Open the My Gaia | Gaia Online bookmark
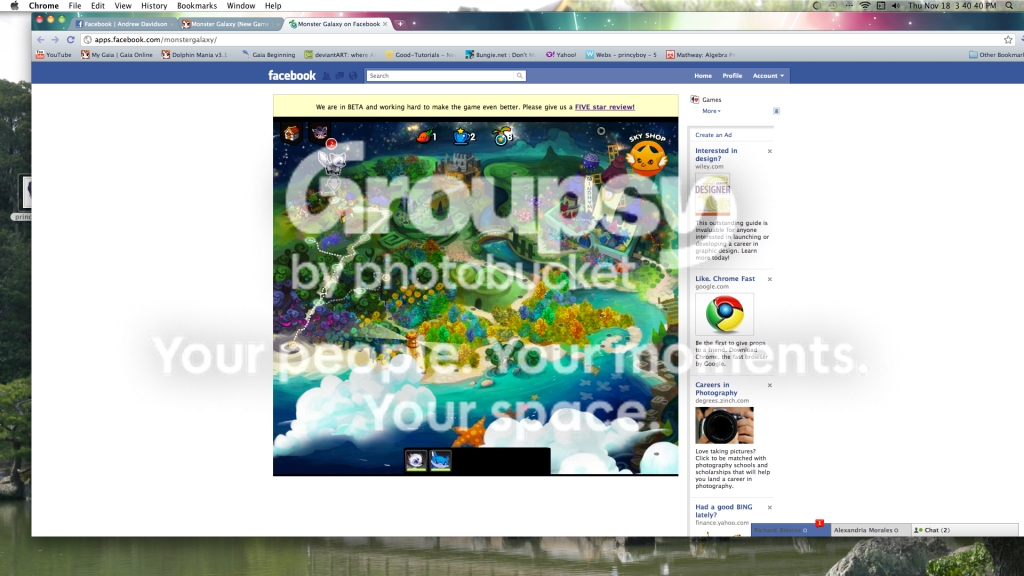Screen dimensions: 1024x576 pos(117,55)
